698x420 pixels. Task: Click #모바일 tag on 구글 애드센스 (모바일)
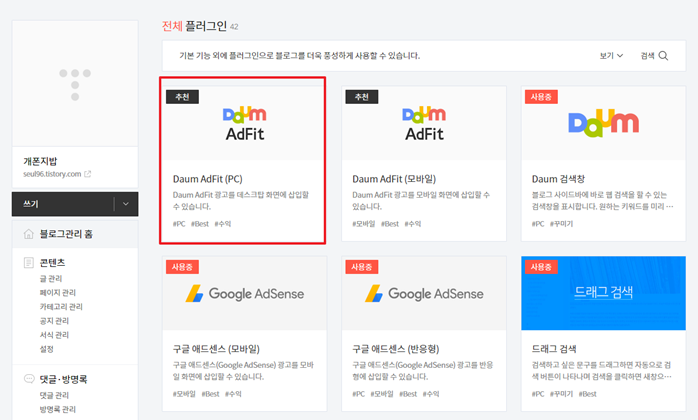(x=184, y=394)
